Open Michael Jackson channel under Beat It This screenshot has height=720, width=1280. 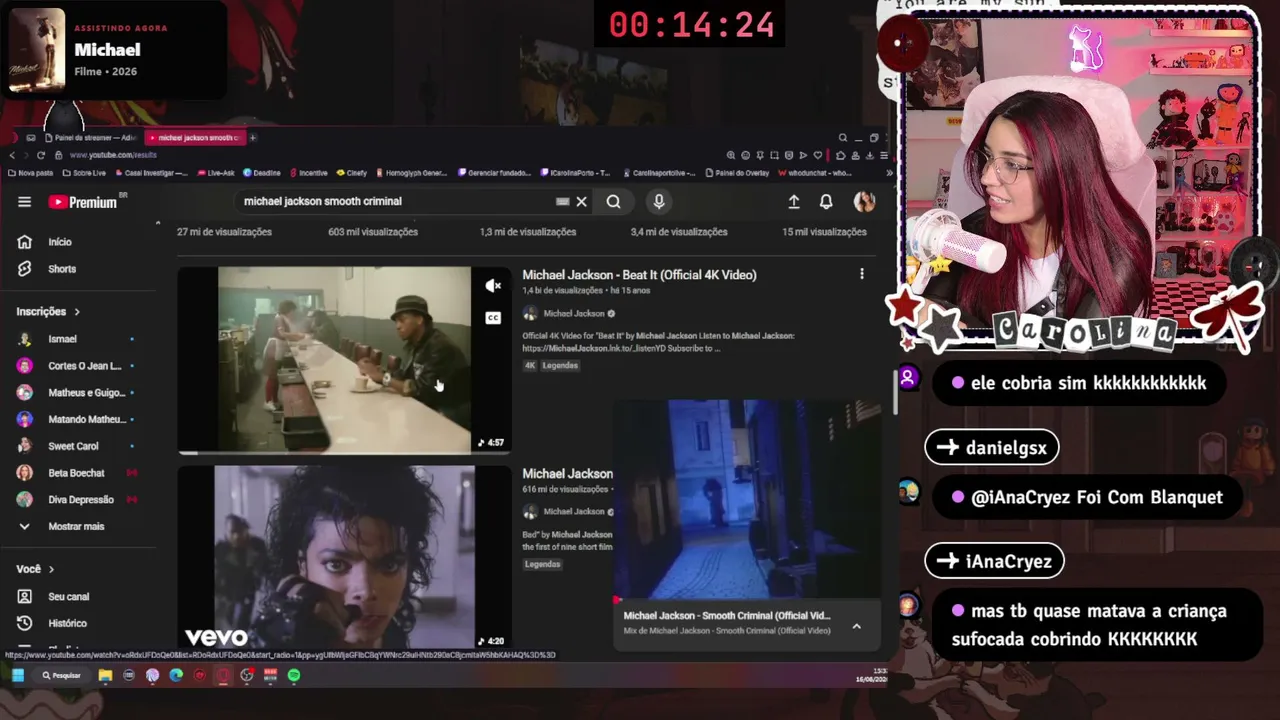(x=574, y=314)
